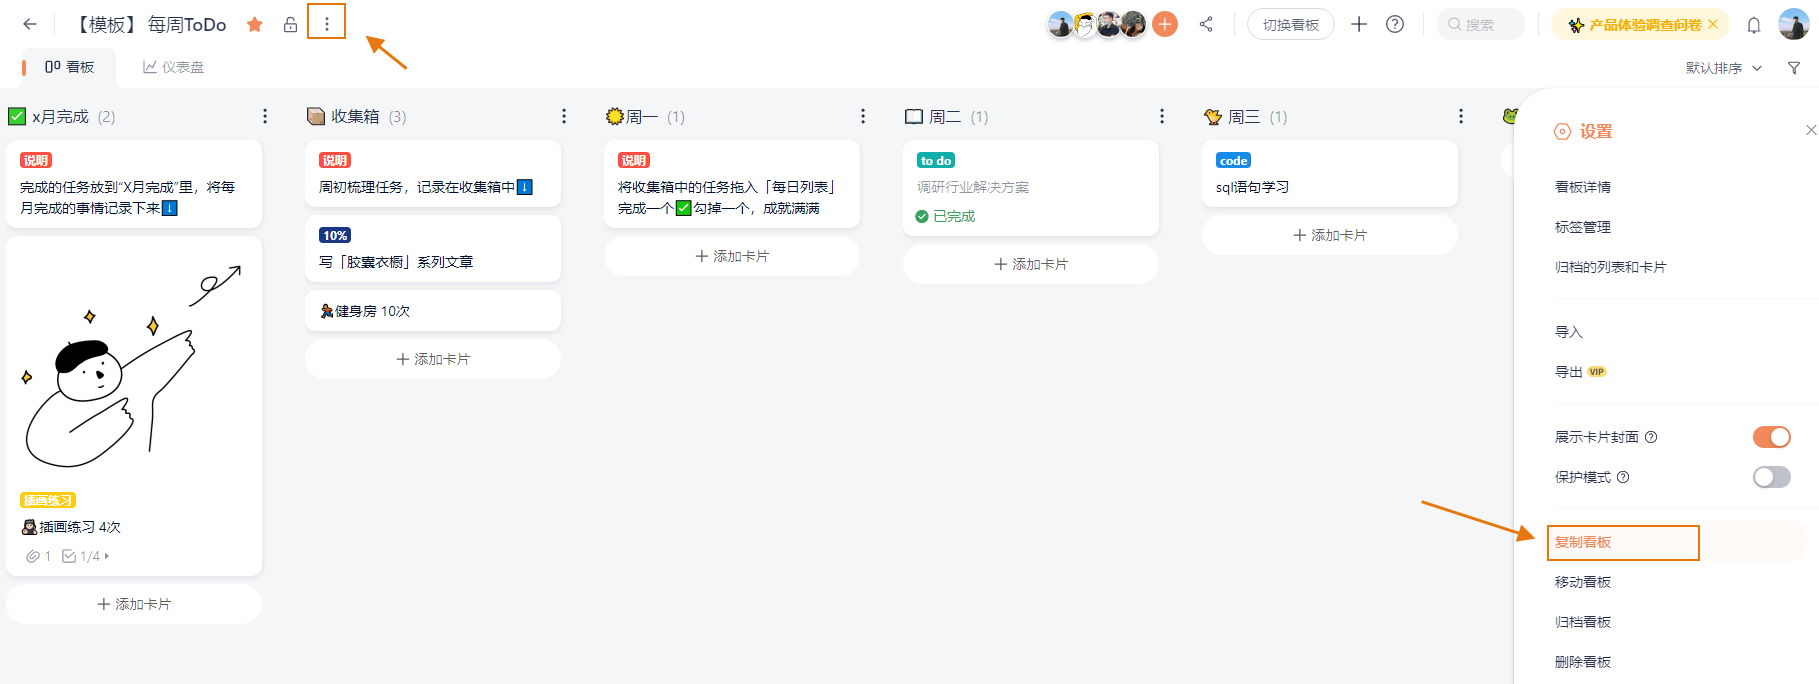Click the filter funnel icon
Viewport: 1819px width, 684px height.
click(1794, 68)
